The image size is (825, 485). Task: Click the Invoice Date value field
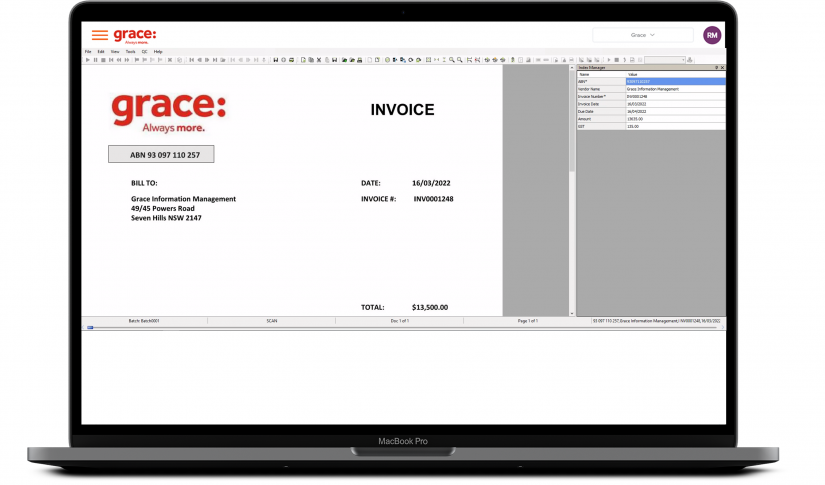[x=675, y=104]
